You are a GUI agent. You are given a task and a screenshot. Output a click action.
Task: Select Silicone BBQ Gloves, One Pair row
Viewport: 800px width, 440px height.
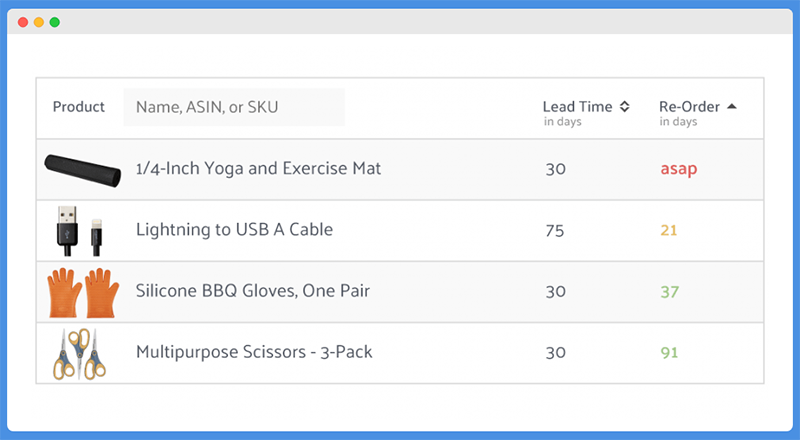tap(400, 292)
